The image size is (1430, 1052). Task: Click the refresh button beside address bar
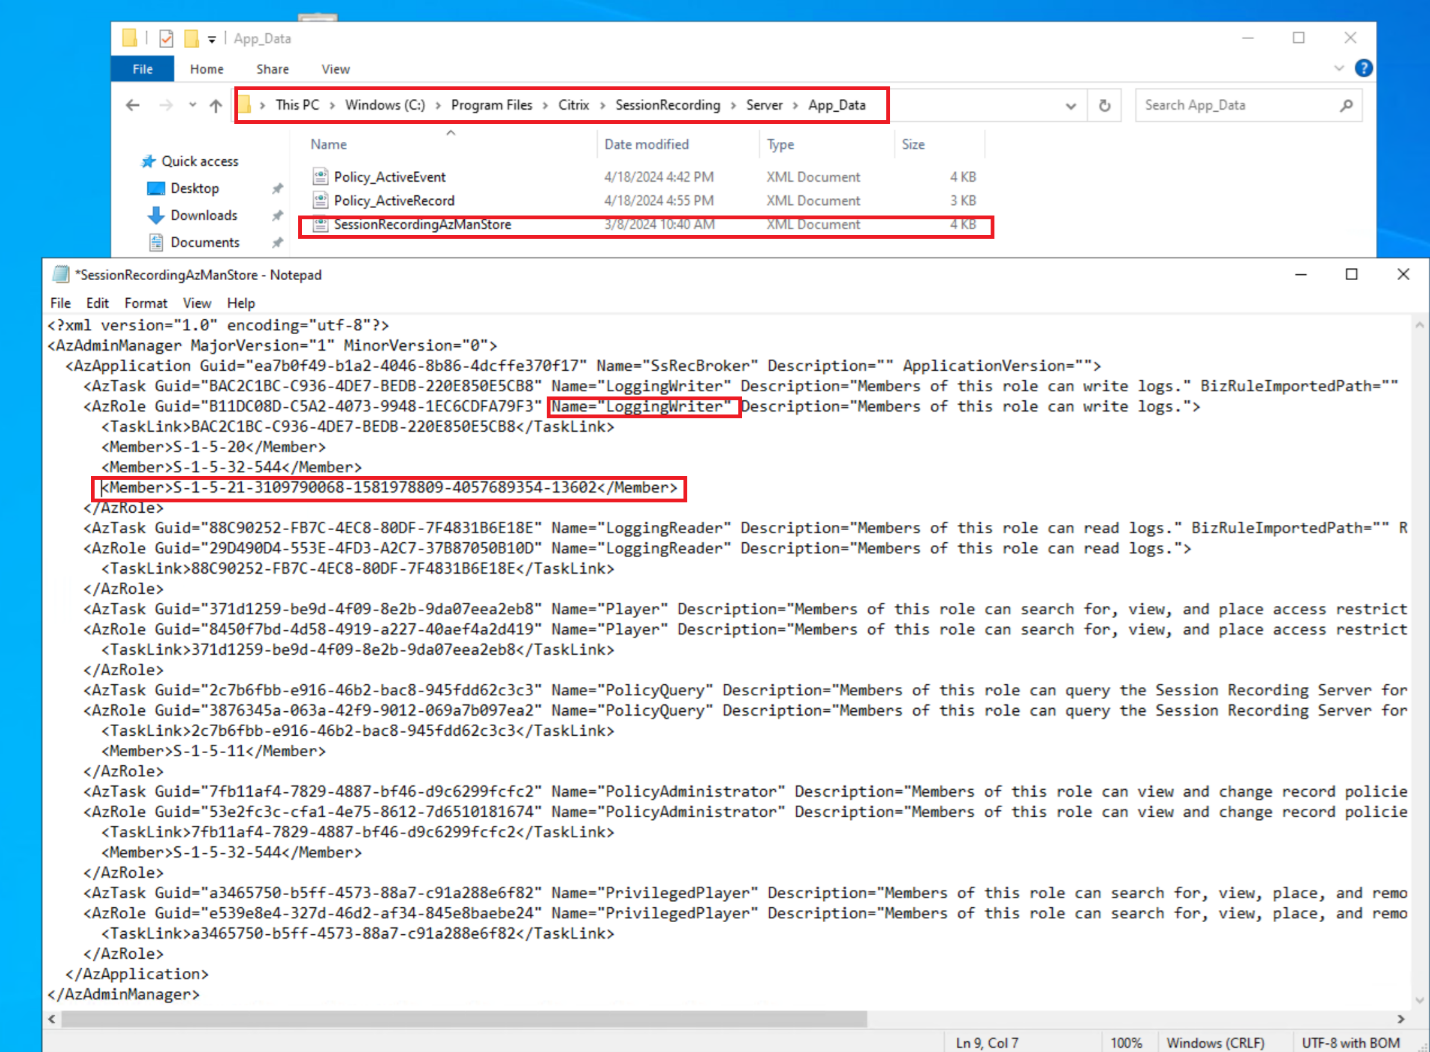pyautogui.click(x=1104, y=105)
